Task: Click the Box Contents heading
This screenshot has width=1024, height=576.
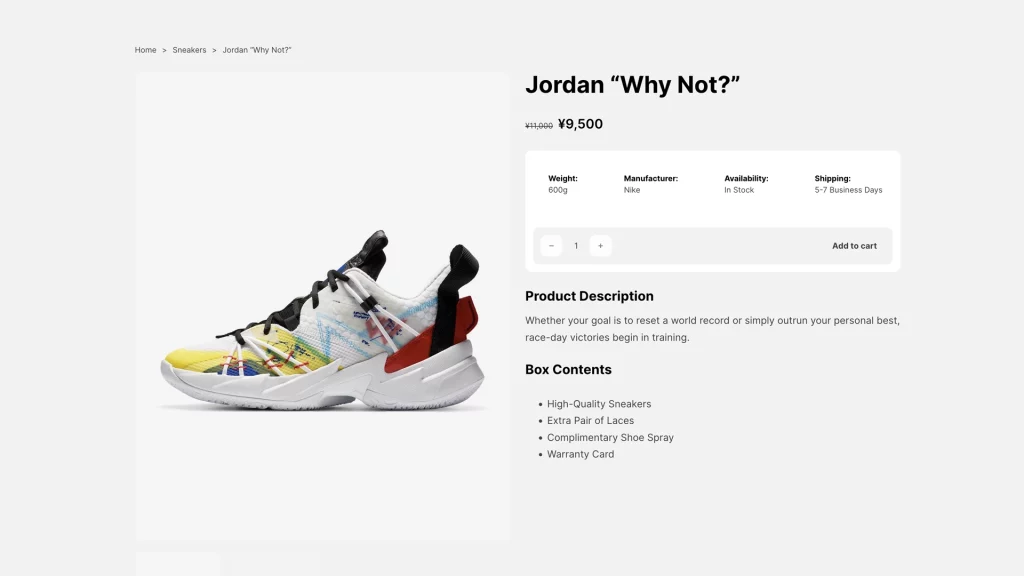Action: click(x=568, y=370)
